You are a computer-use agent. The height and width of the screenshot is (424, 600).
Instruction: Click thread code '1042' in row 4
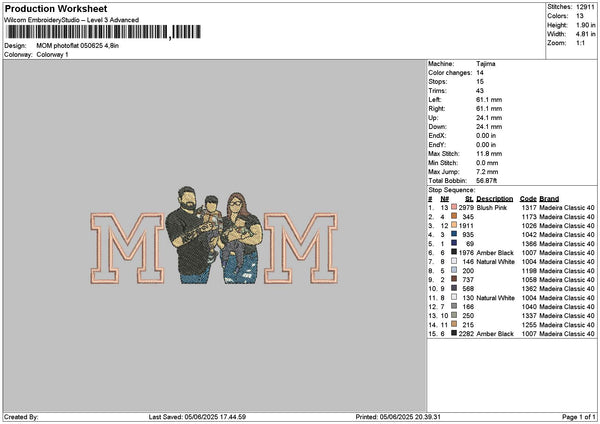[529, 235]
